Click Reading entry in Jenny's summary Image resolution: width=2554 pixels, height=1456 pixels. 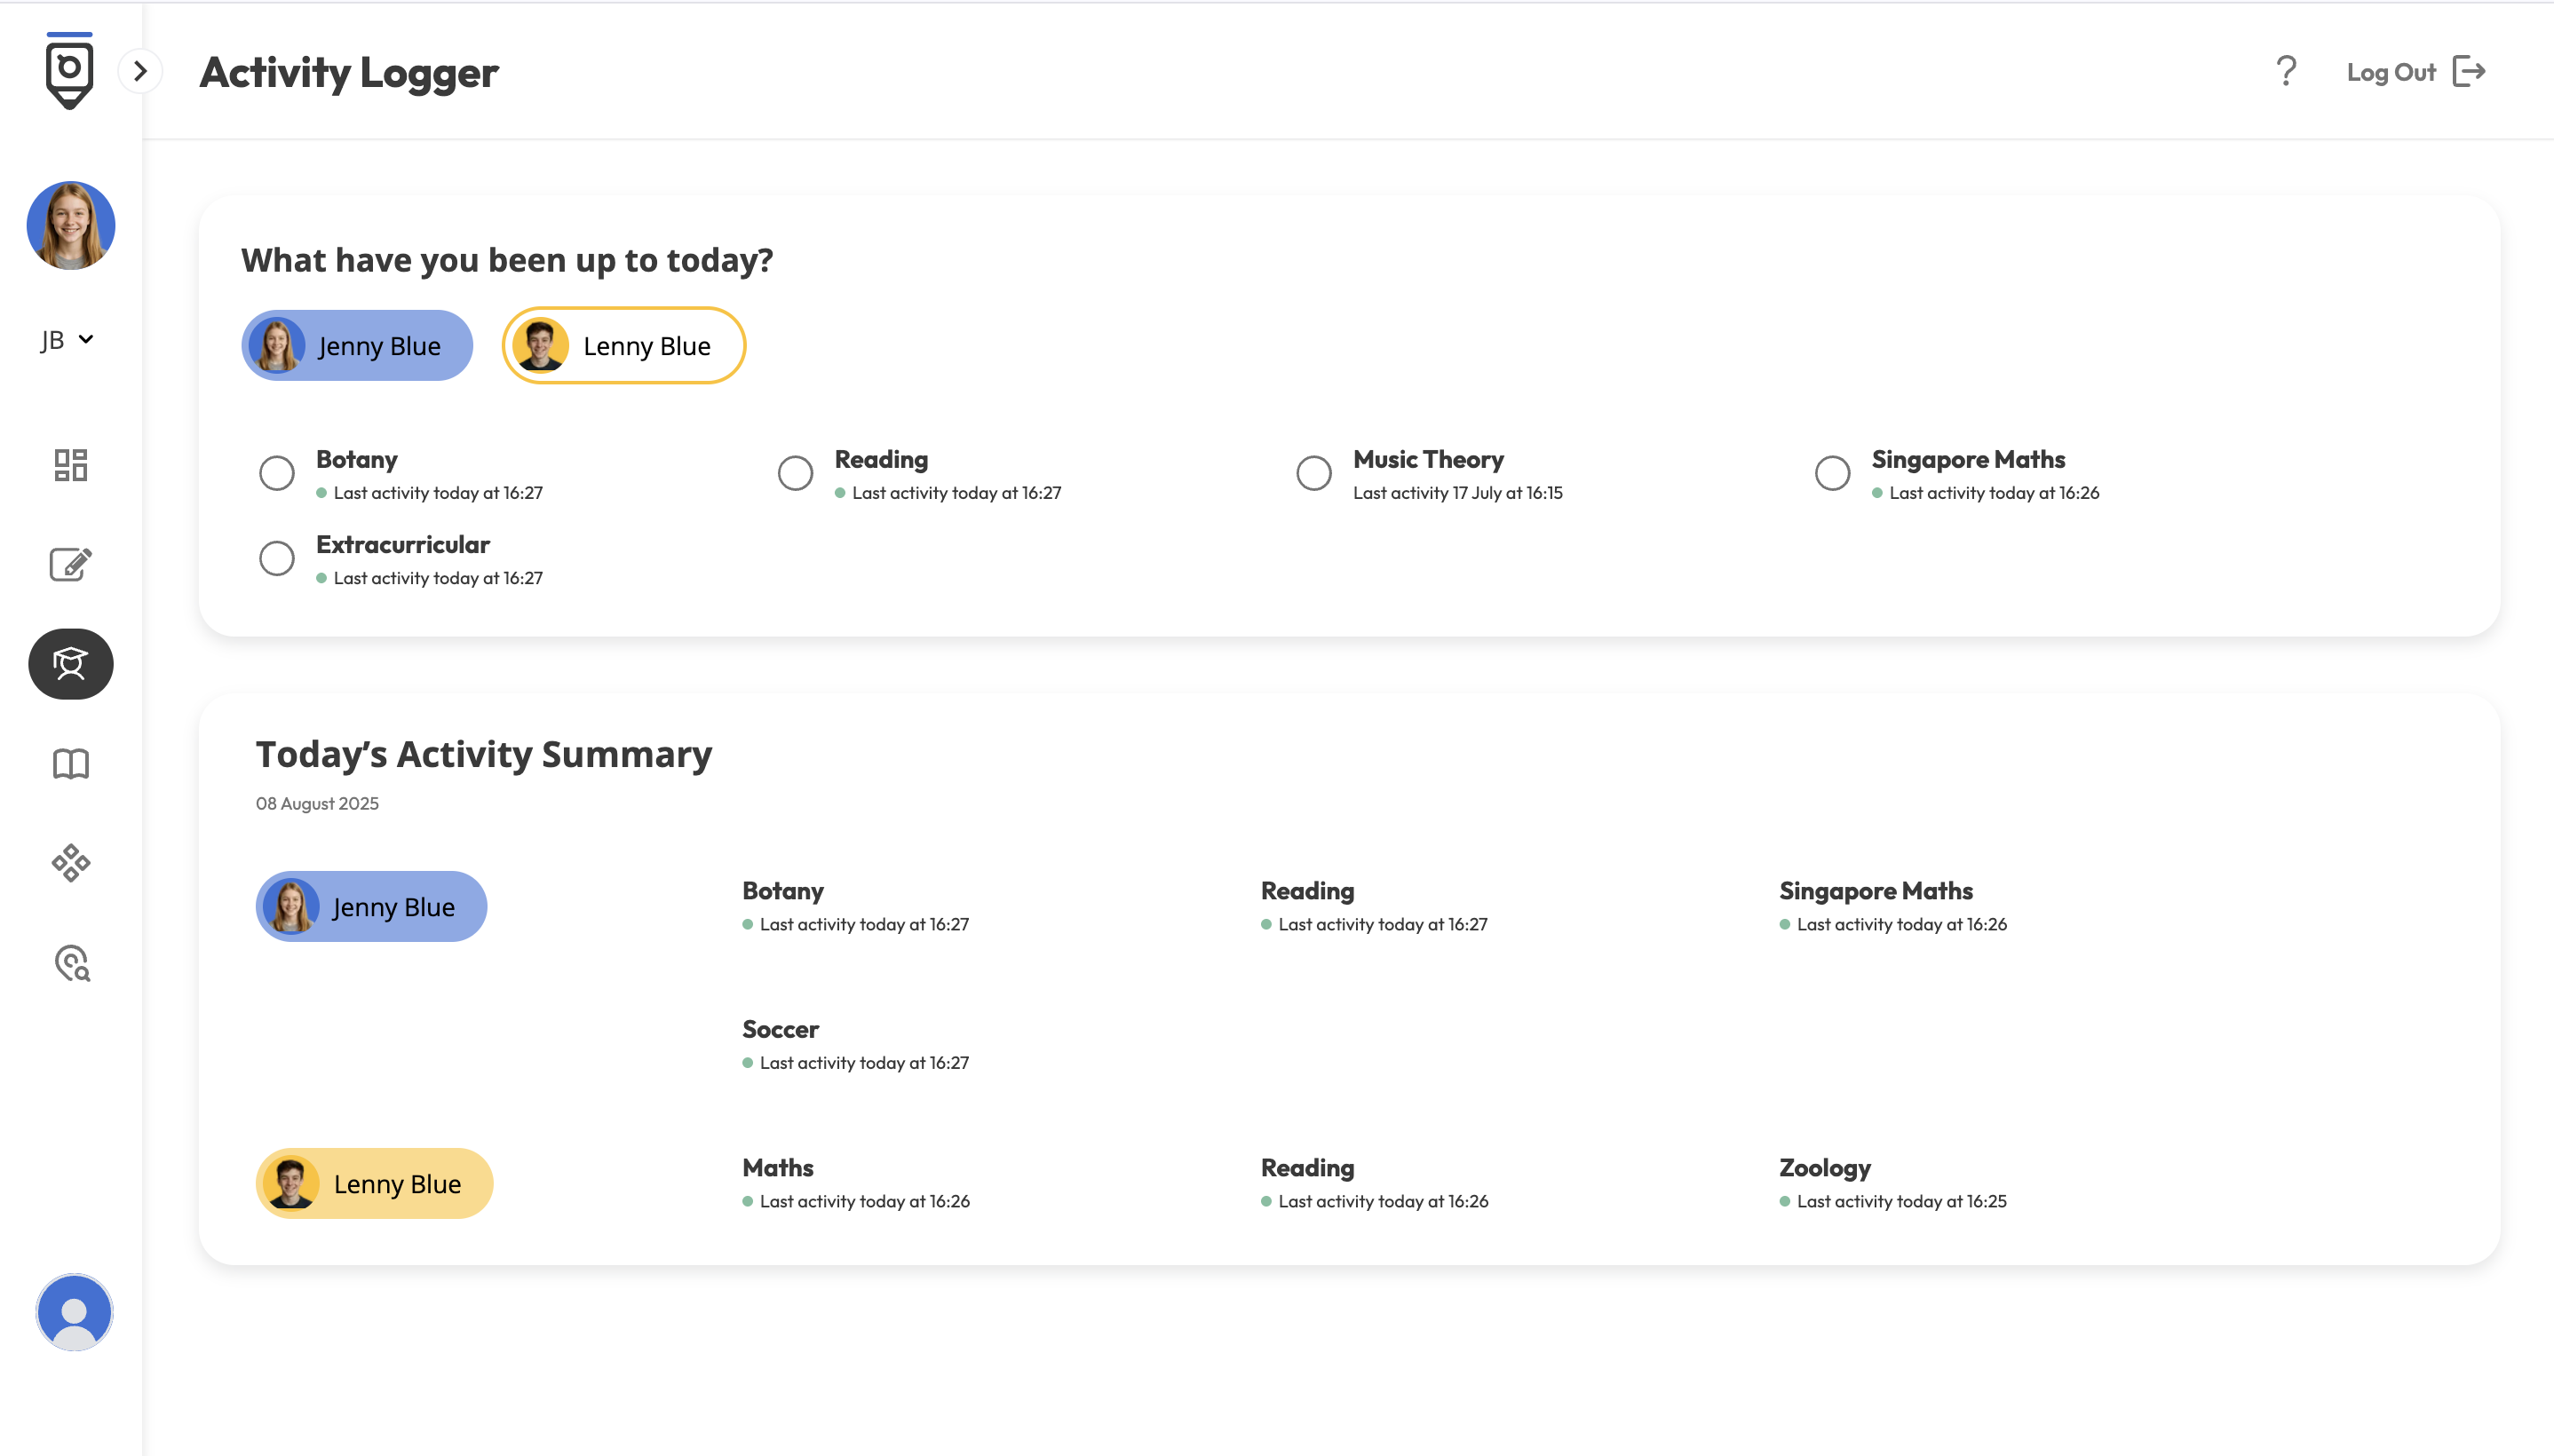point(1374,906)
